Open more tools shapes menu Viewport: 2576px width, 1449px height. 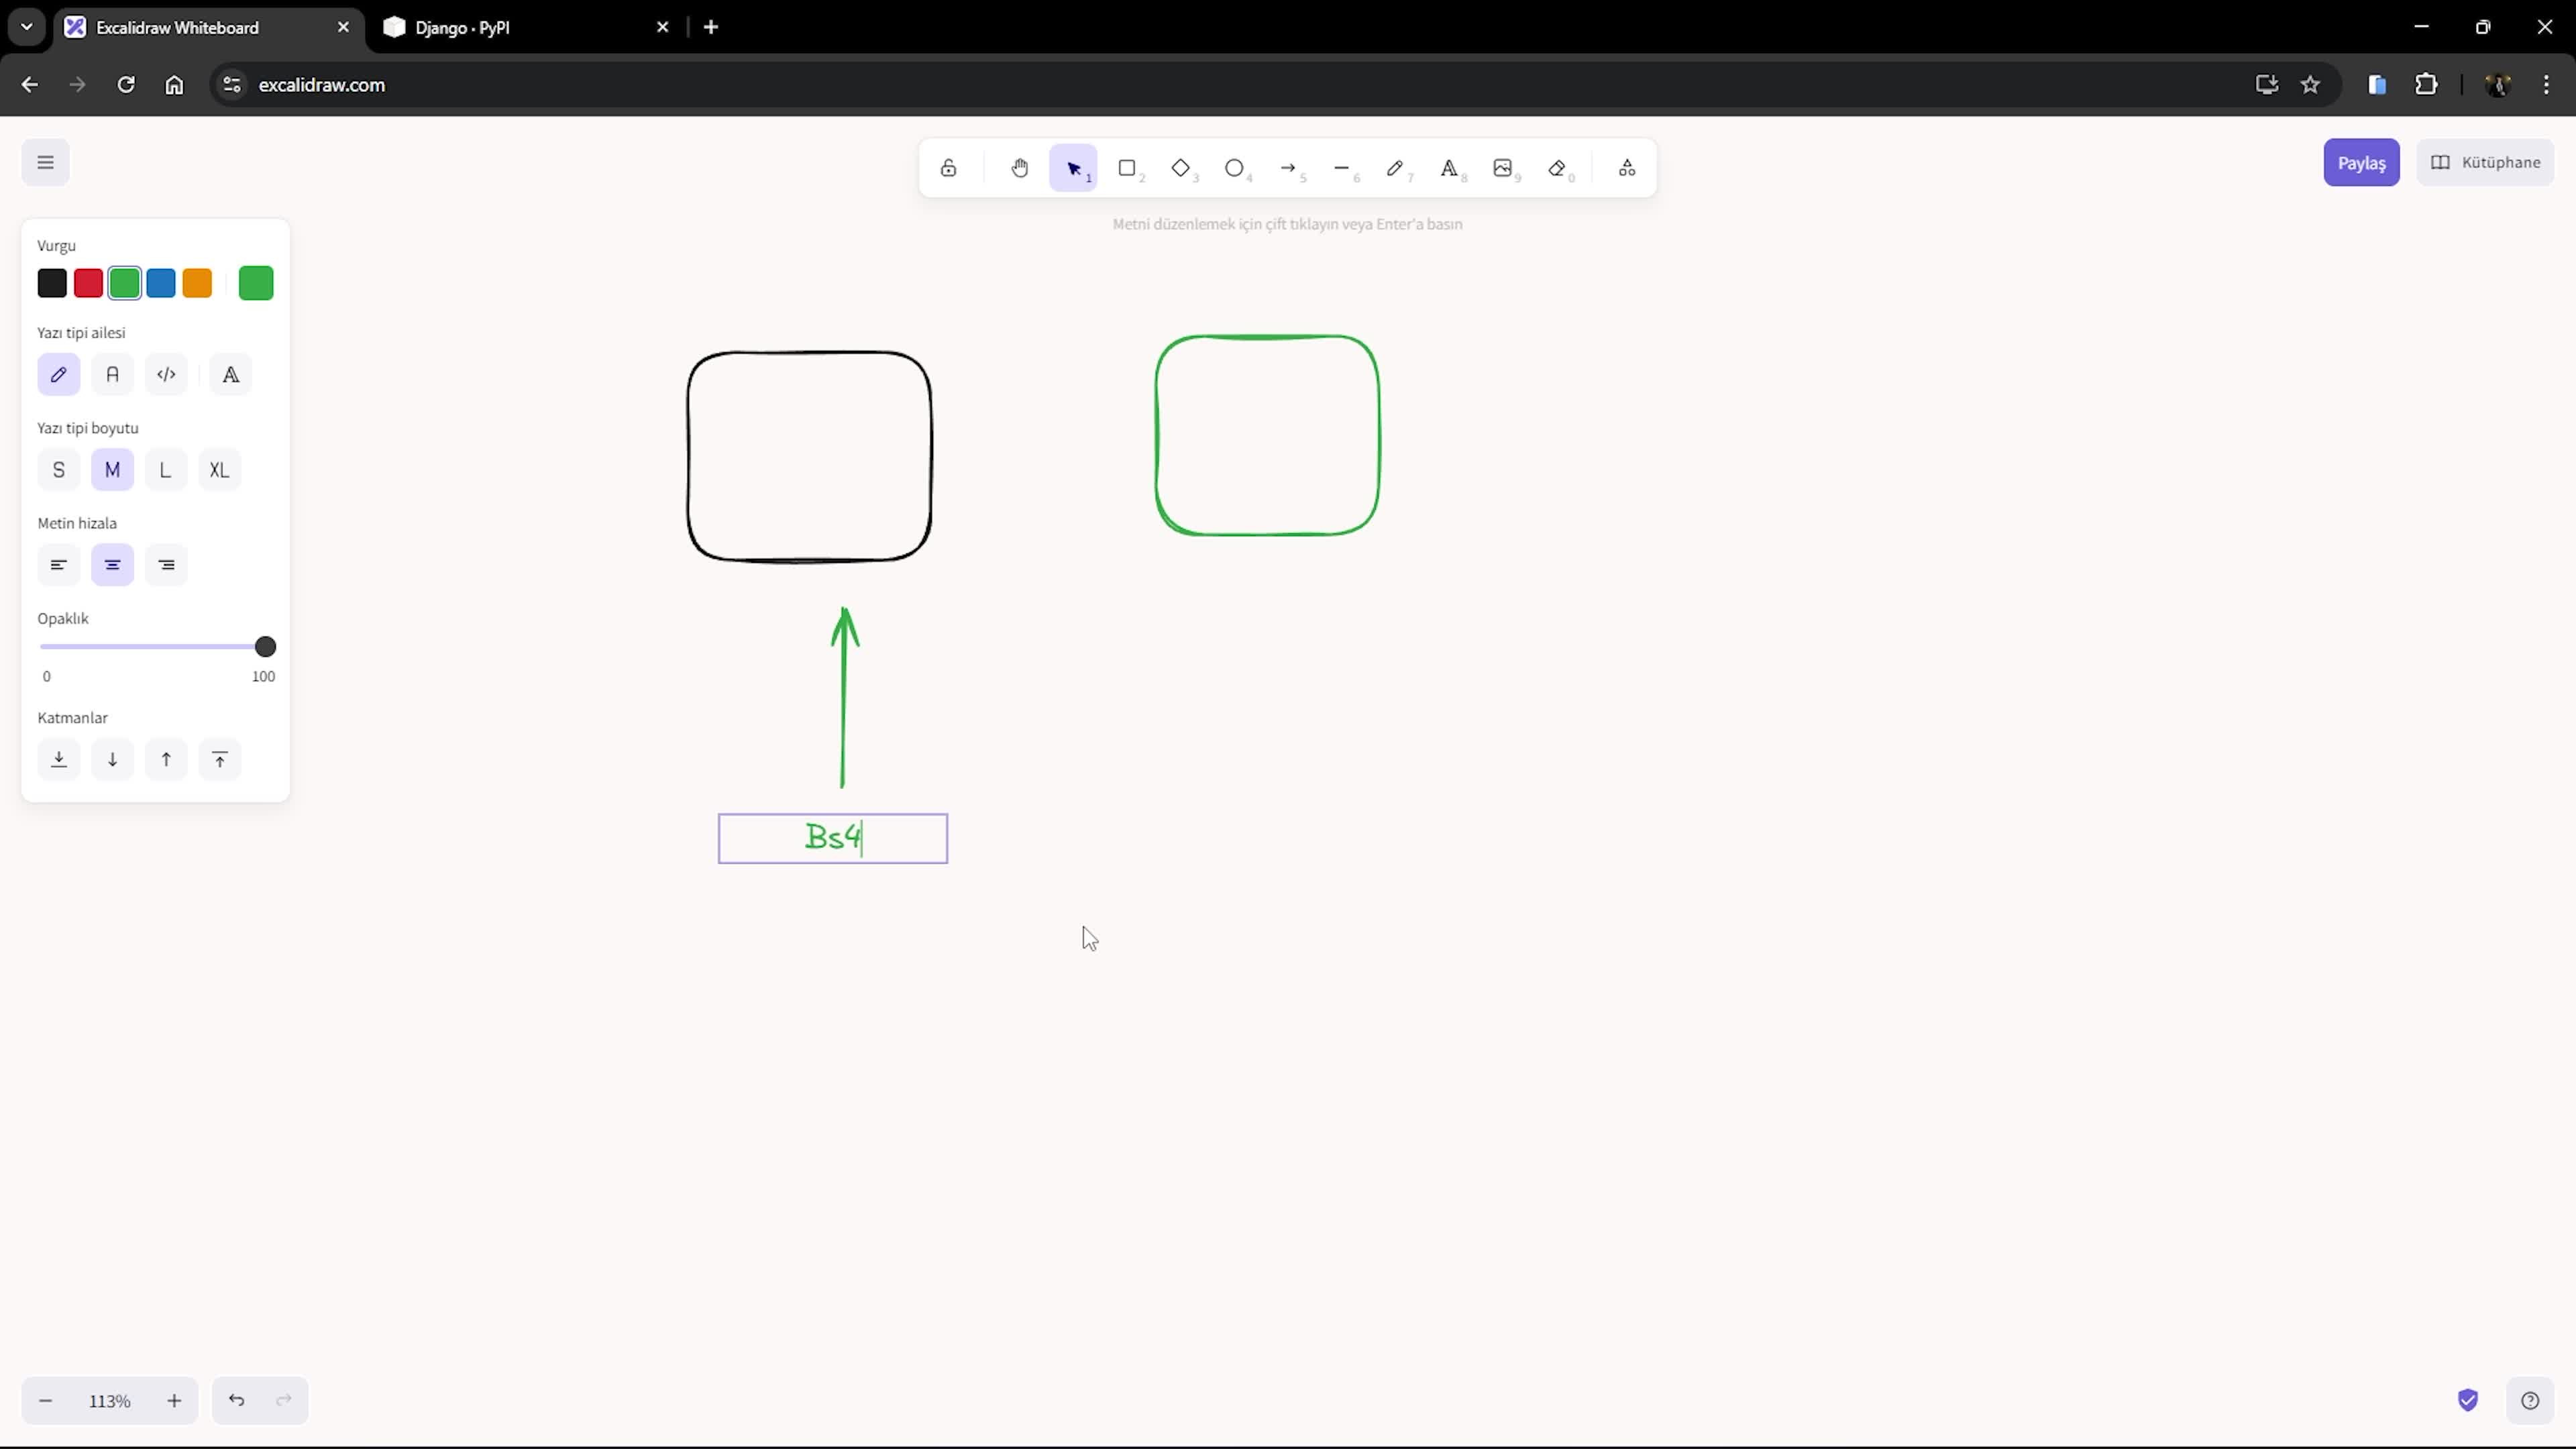[x=1627, y=168]
